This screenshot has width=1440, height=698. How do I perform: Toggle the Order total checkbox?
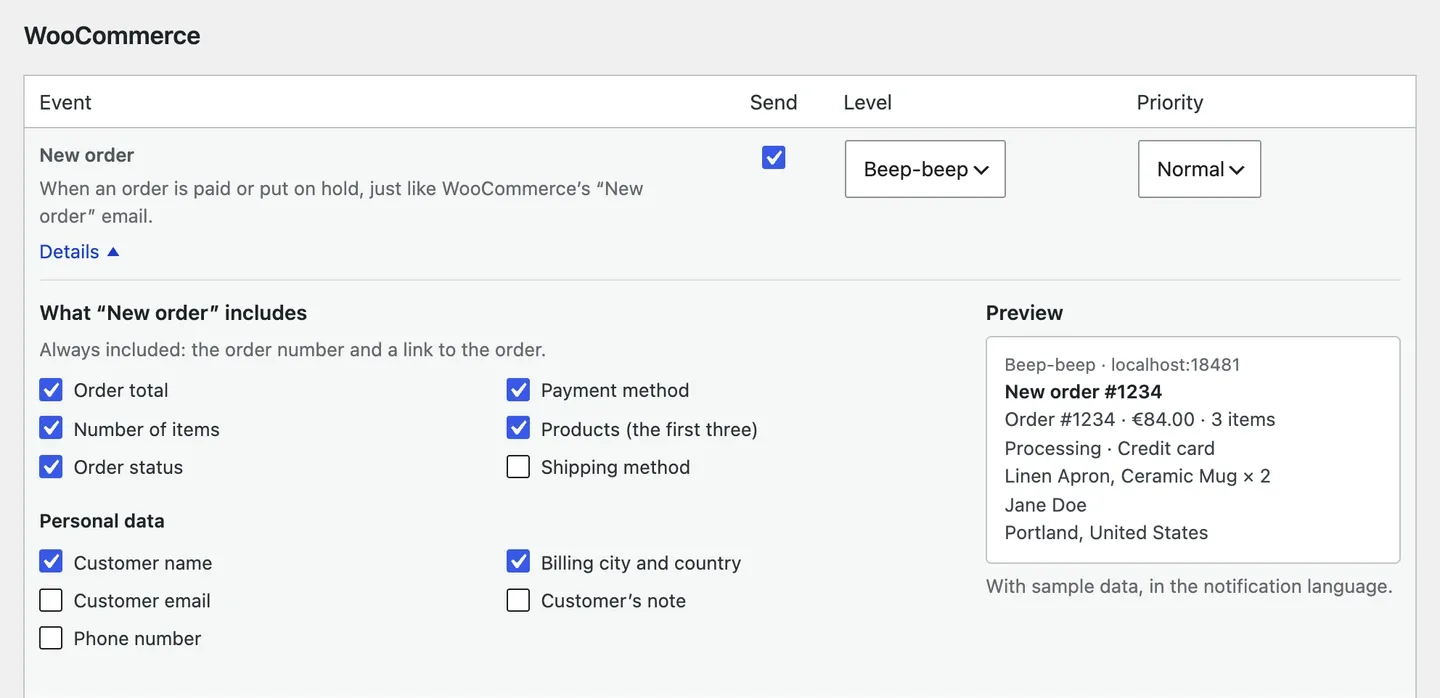click(51, 389)
